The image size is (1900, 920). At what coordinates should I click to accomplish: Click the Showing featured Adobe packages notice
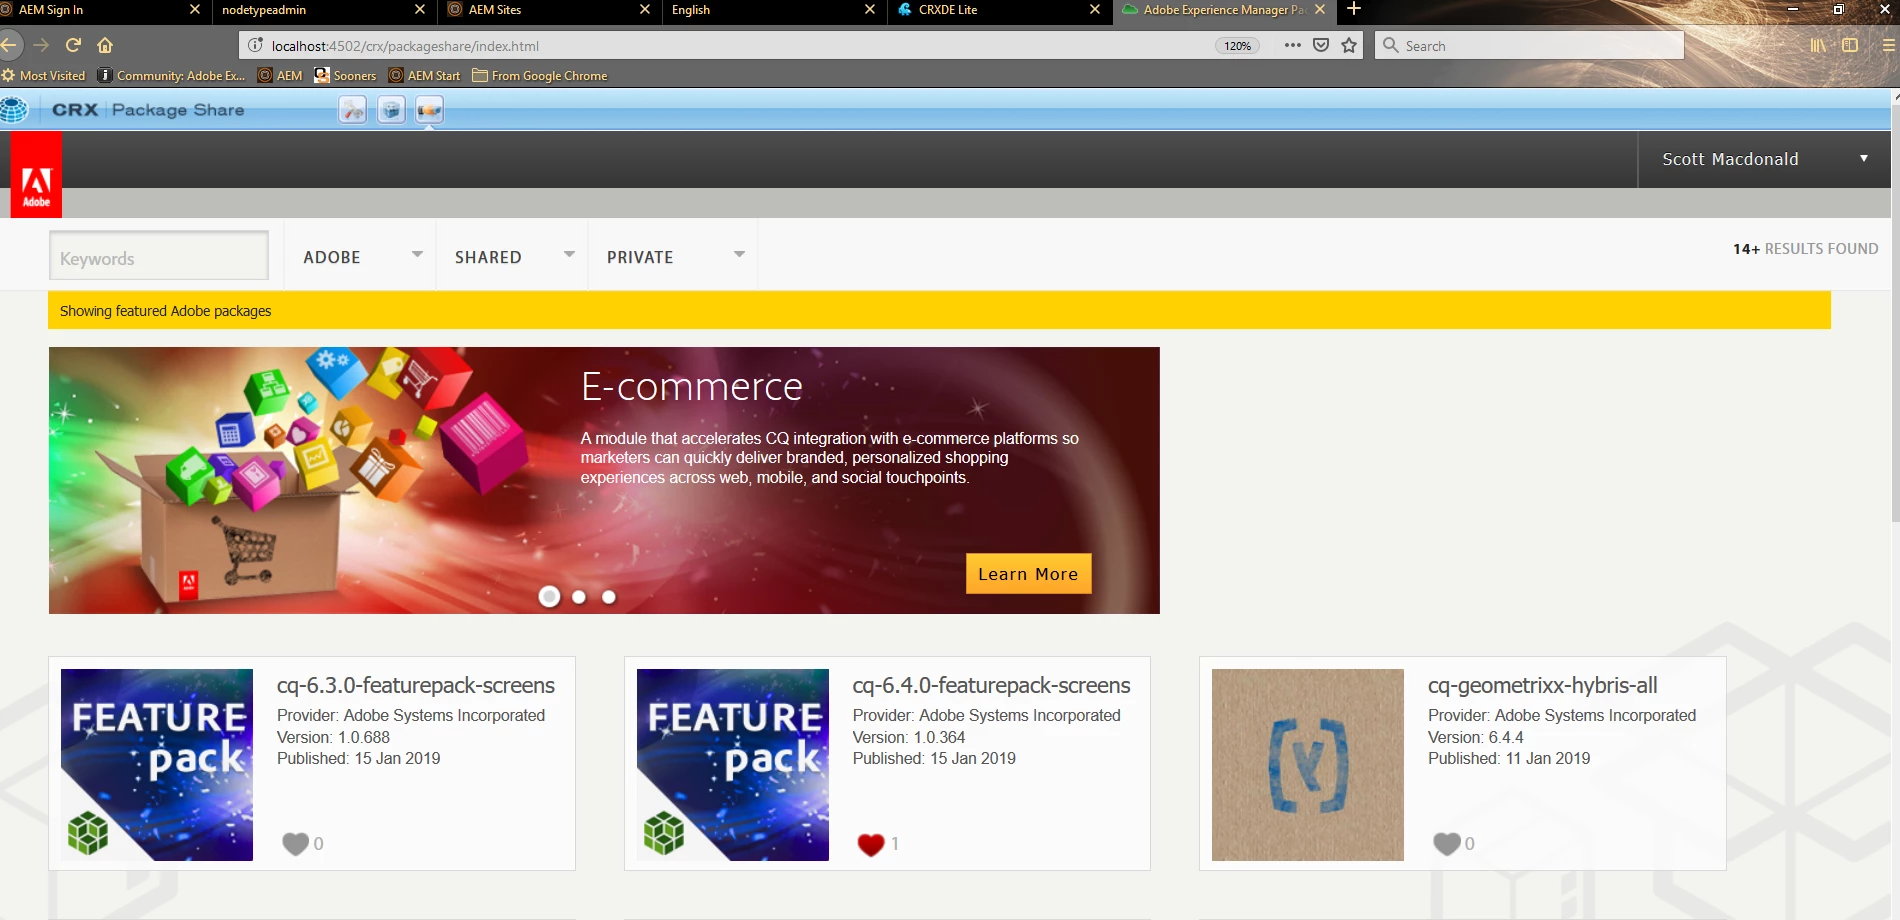click(940, 310)
